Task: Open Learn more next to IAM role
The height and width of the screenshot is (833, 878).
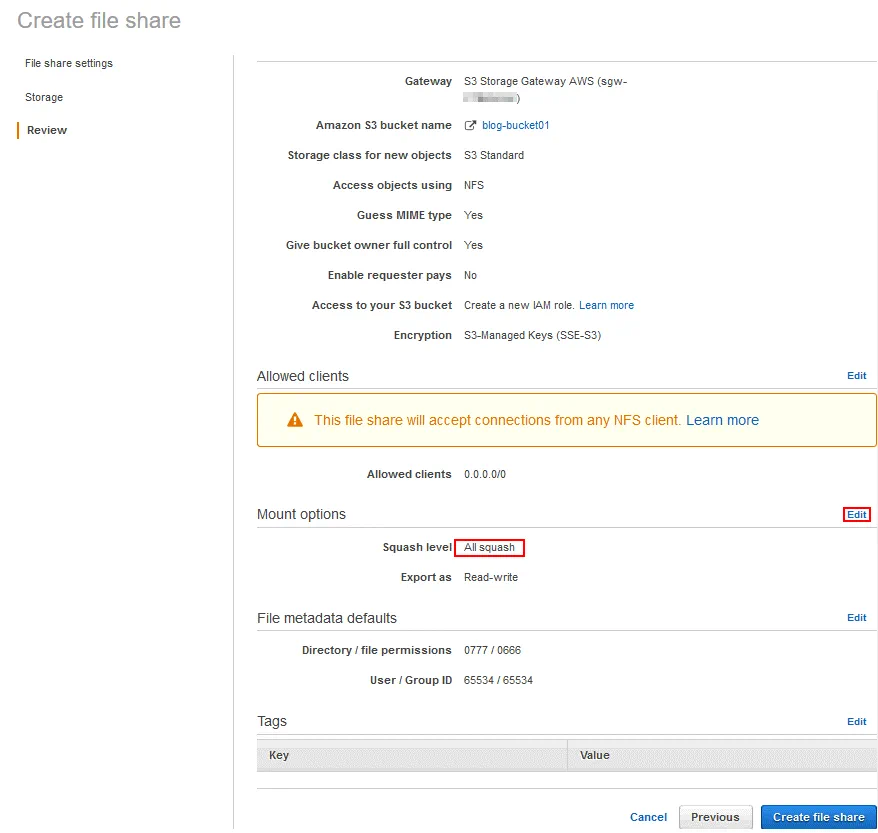Action: point(606,305)
